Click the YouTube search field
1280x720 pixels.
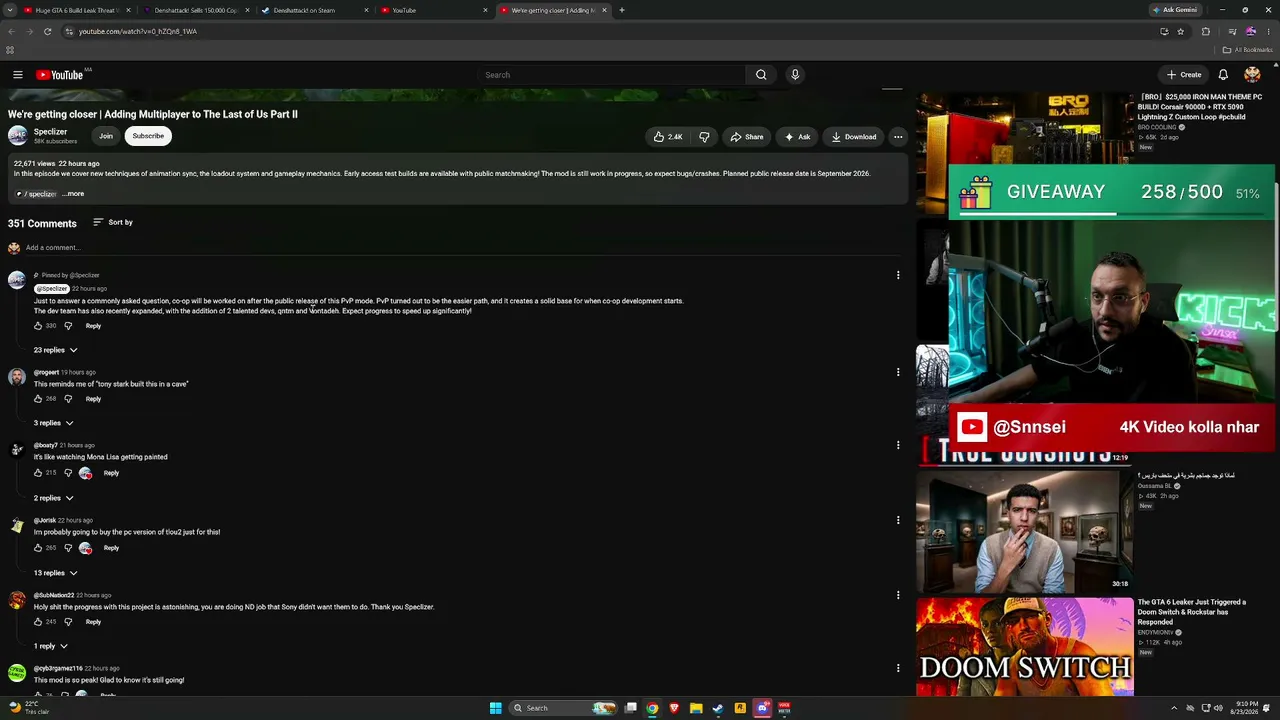[x=612, y=75]
